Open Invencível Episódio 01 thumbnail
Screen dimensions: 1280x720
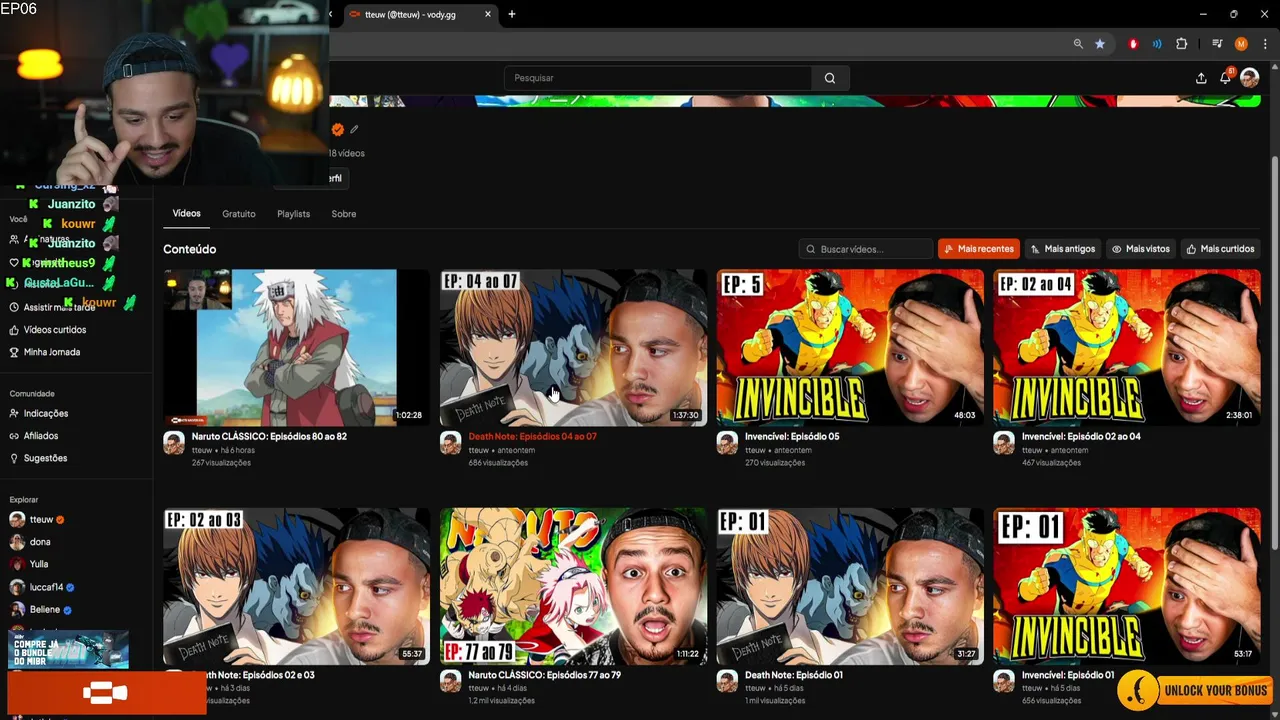tap(1127, 587)
